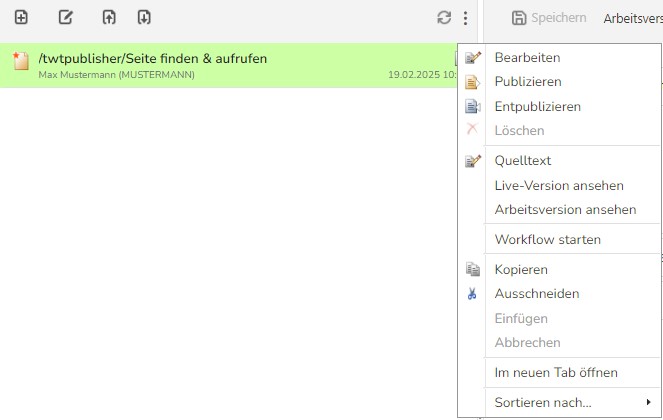Click the Quelltext pencil icon in menu
663x420 pixels.
473,161
